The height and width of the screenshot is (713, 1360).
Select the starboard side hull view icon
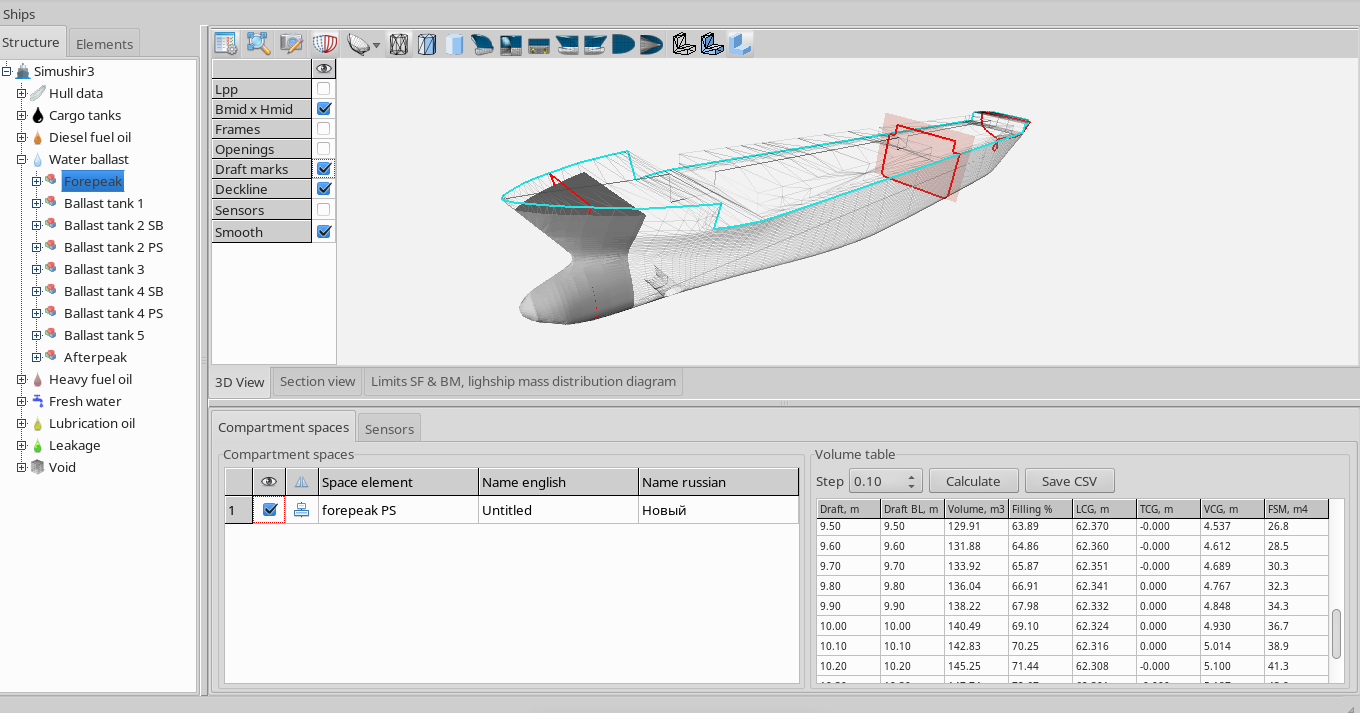coord(595,44)
